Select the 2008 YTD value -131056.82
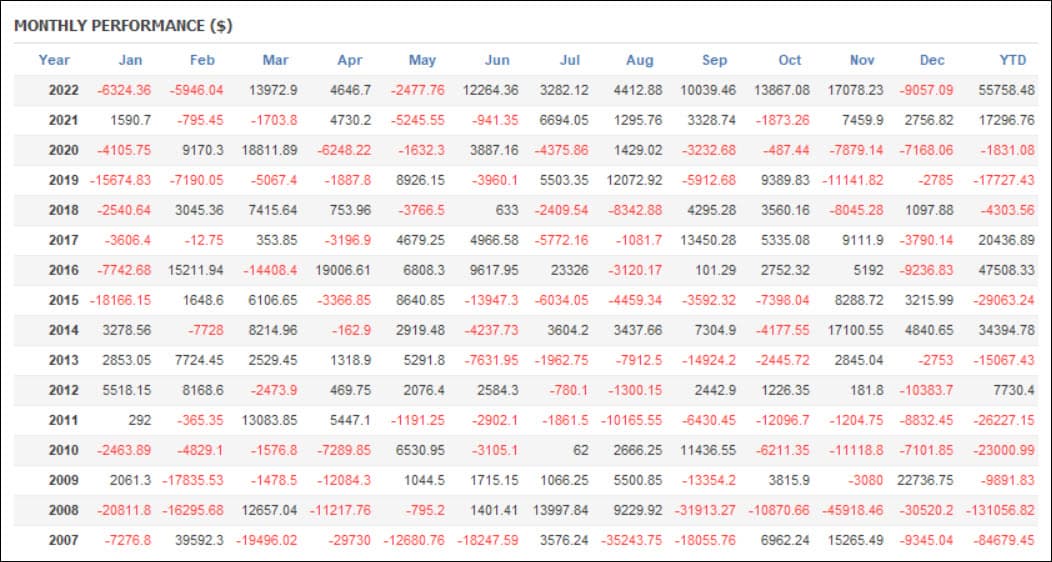This screenshot has width=1052, height=562. click(1000, 510)
